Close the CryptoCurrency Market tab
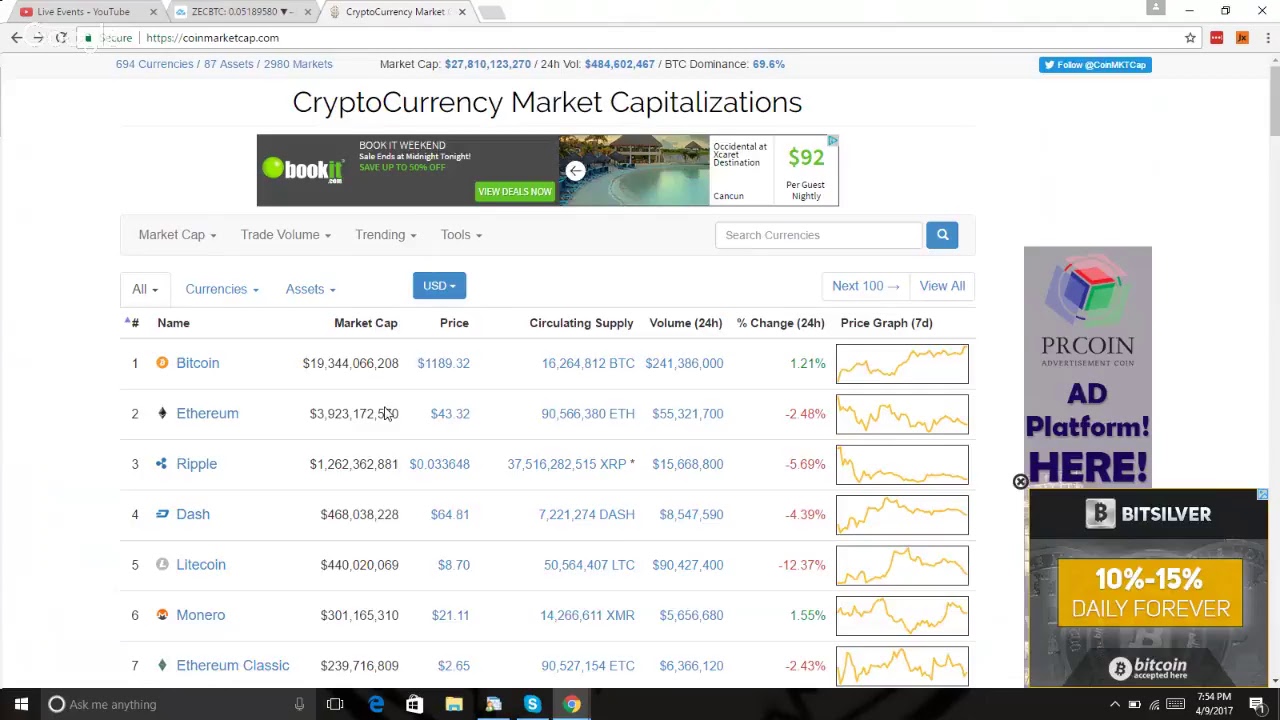The width and height of the screenshot is (1280, 720). [462, 12]
